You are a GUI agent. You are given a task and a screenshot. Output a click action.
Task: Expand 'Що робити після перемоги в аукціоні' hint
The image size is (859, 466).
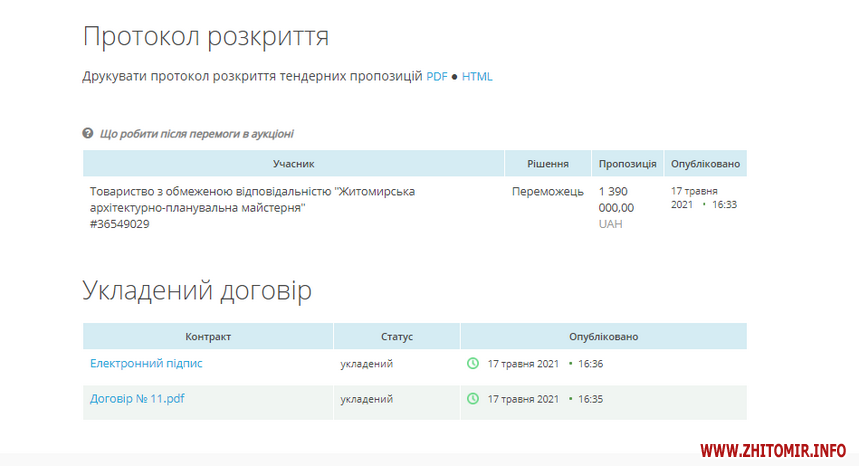pos(196,133)
